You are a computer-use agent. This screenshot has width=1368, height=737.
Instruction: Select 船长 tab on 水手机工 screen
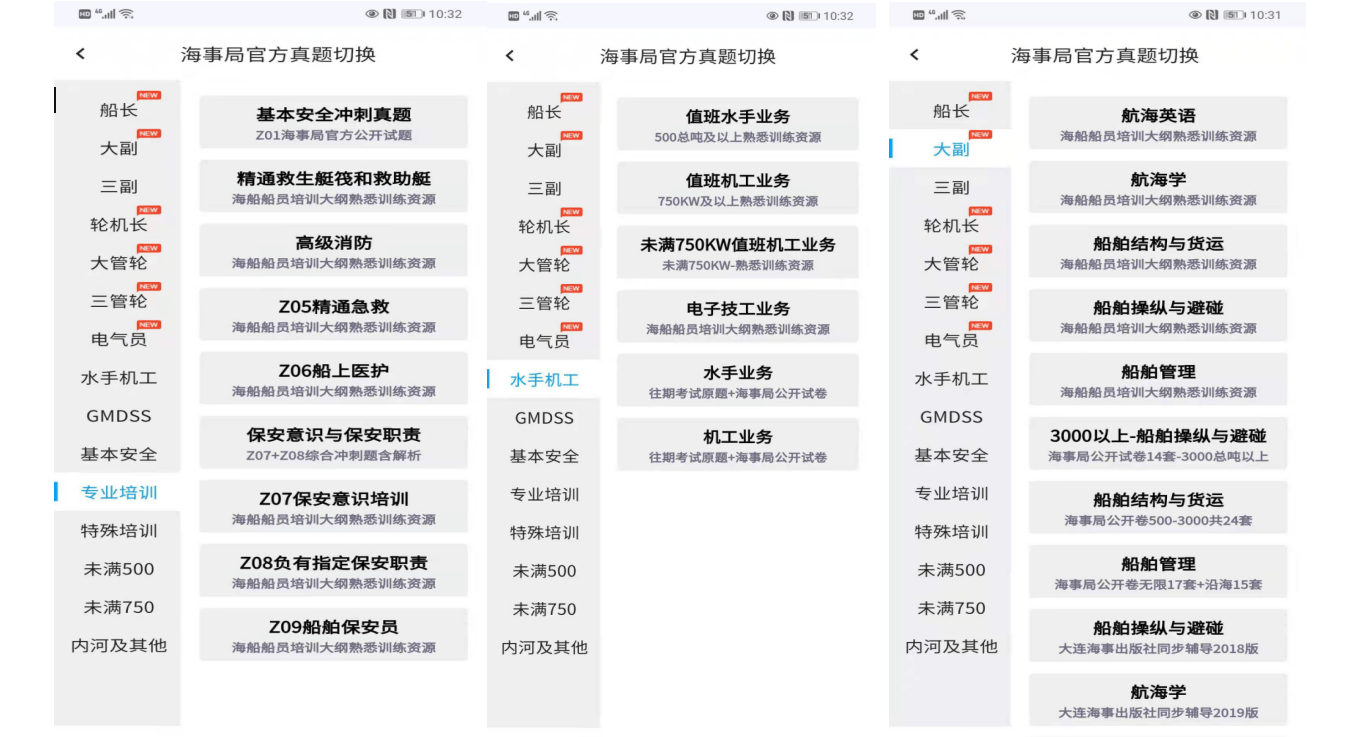click(x=544, y=112)
